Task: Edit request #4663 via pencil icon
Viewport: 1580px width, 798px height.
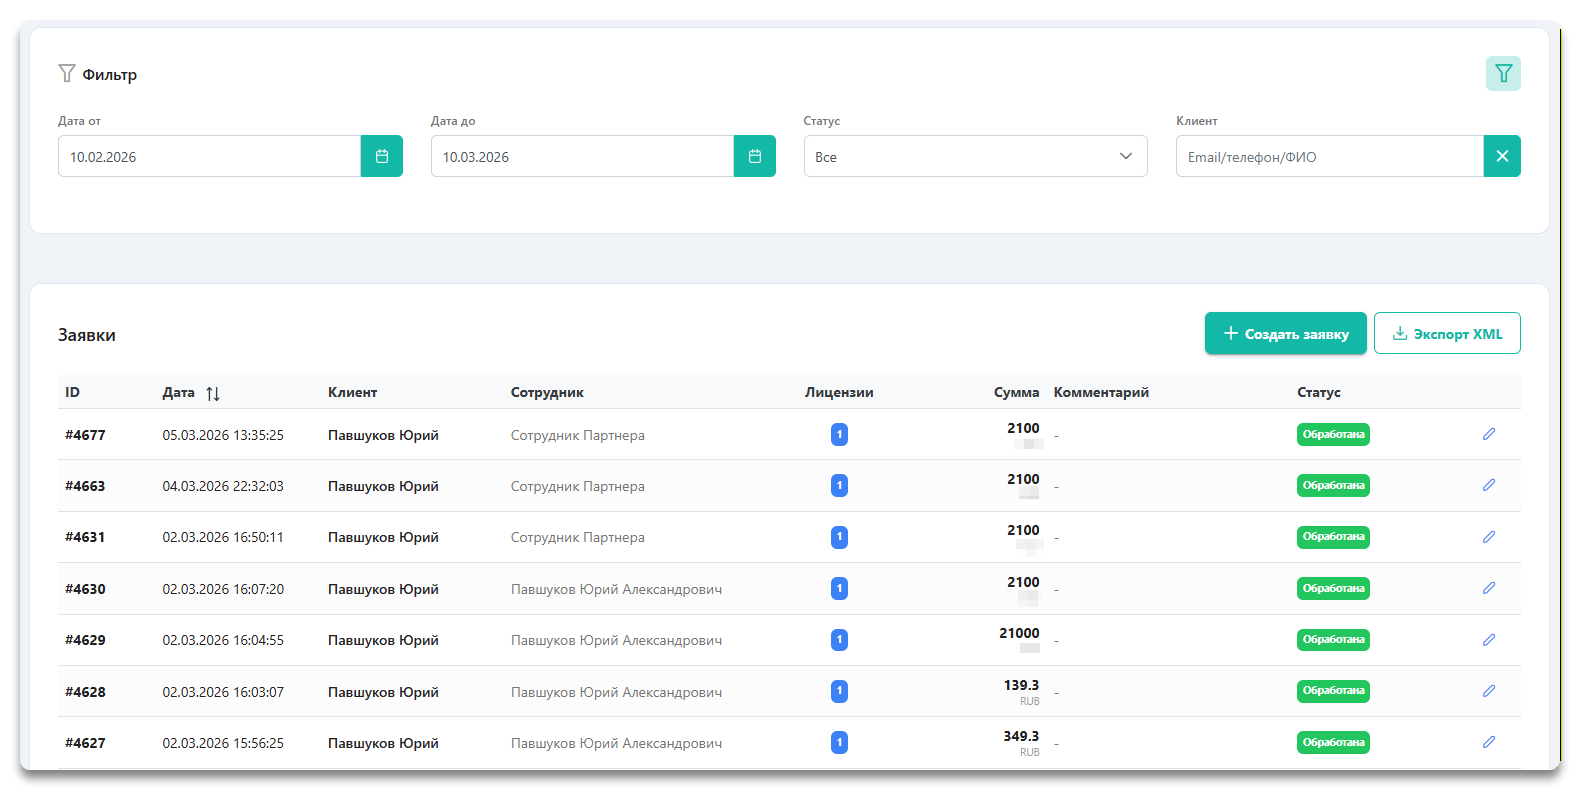Action: (1488, 485)
